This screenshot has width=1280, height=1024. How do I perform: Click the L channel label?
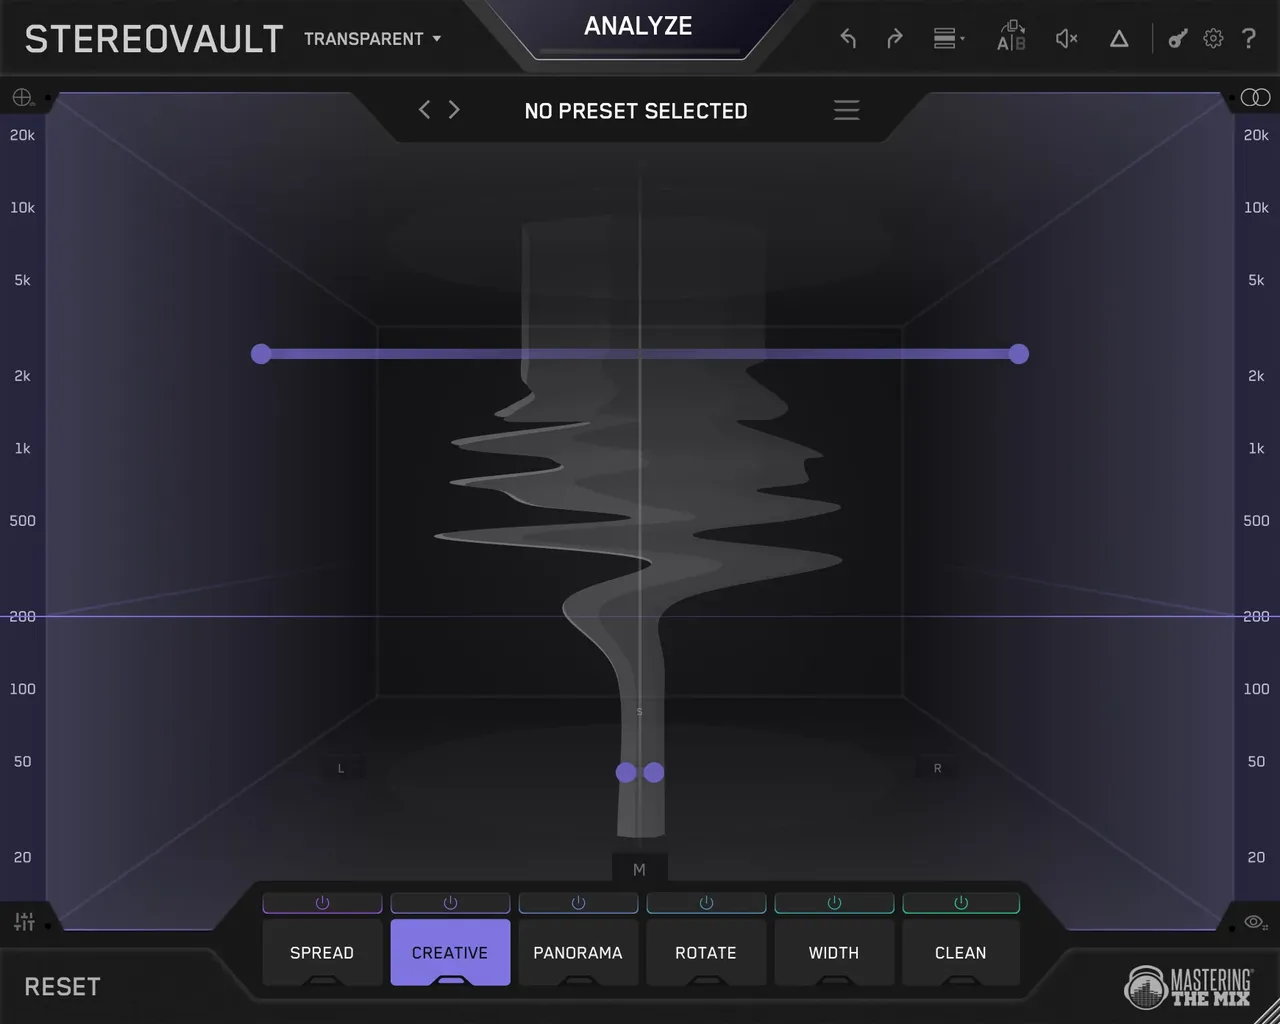[341, 768]
